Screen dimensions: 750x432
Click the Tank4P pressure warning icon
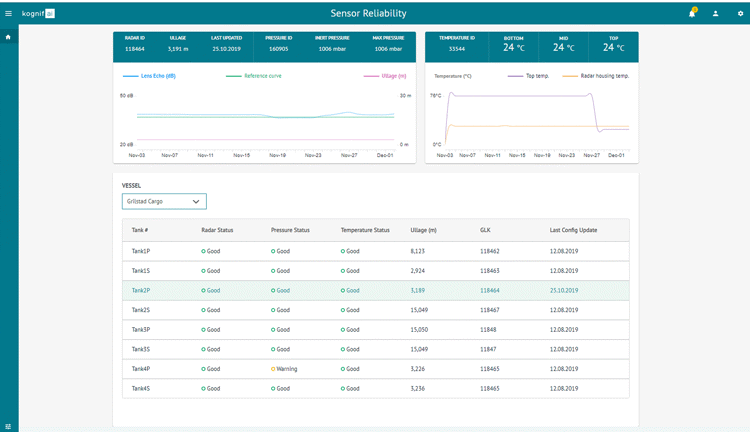[x=273, y=369]
